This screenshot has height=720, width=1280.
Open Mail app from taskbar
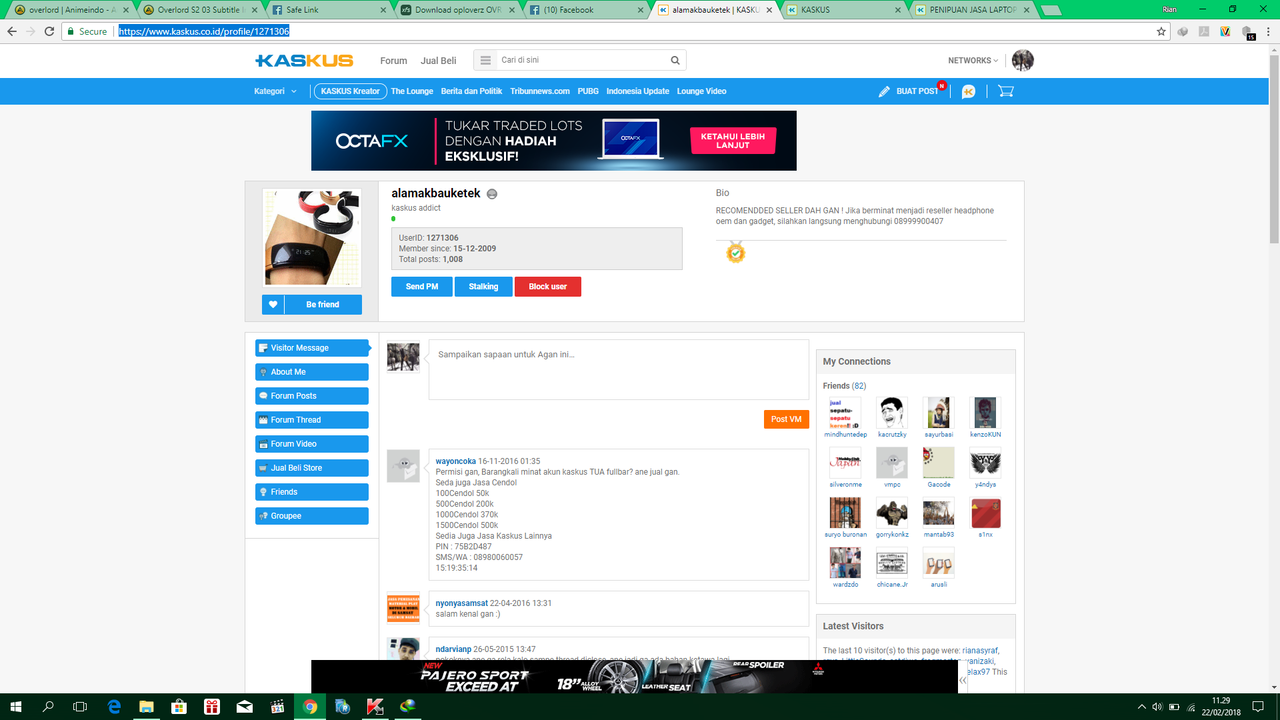[x=245, y=706]
